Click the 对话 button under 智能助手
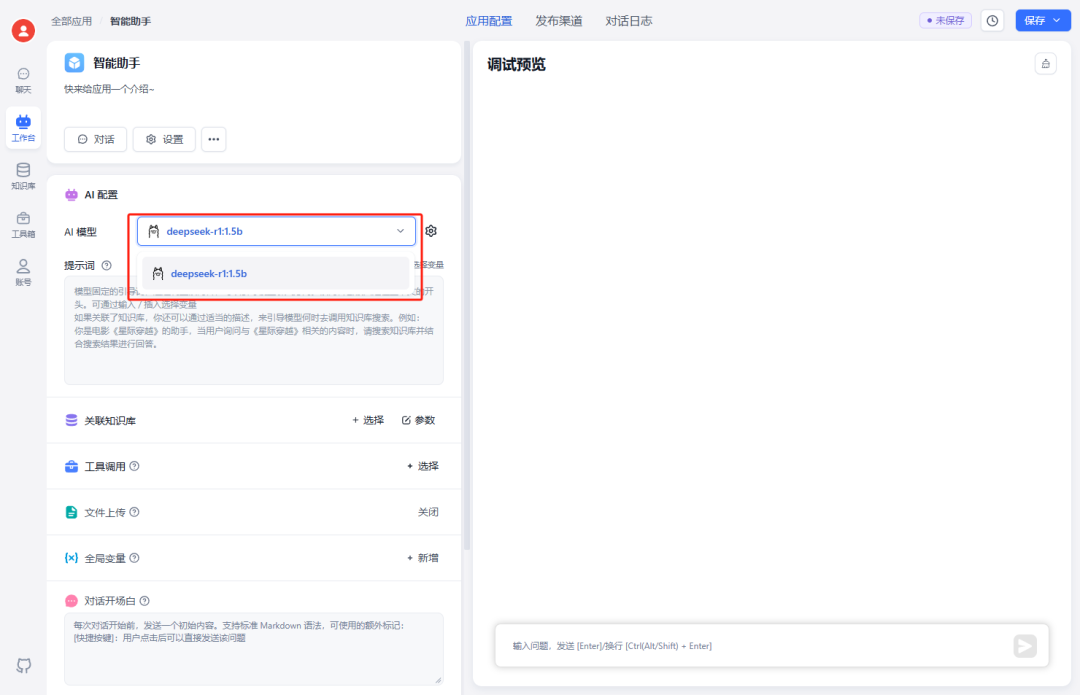The width and height of the screenshot is (1080, 695). [x=95, y=139]
